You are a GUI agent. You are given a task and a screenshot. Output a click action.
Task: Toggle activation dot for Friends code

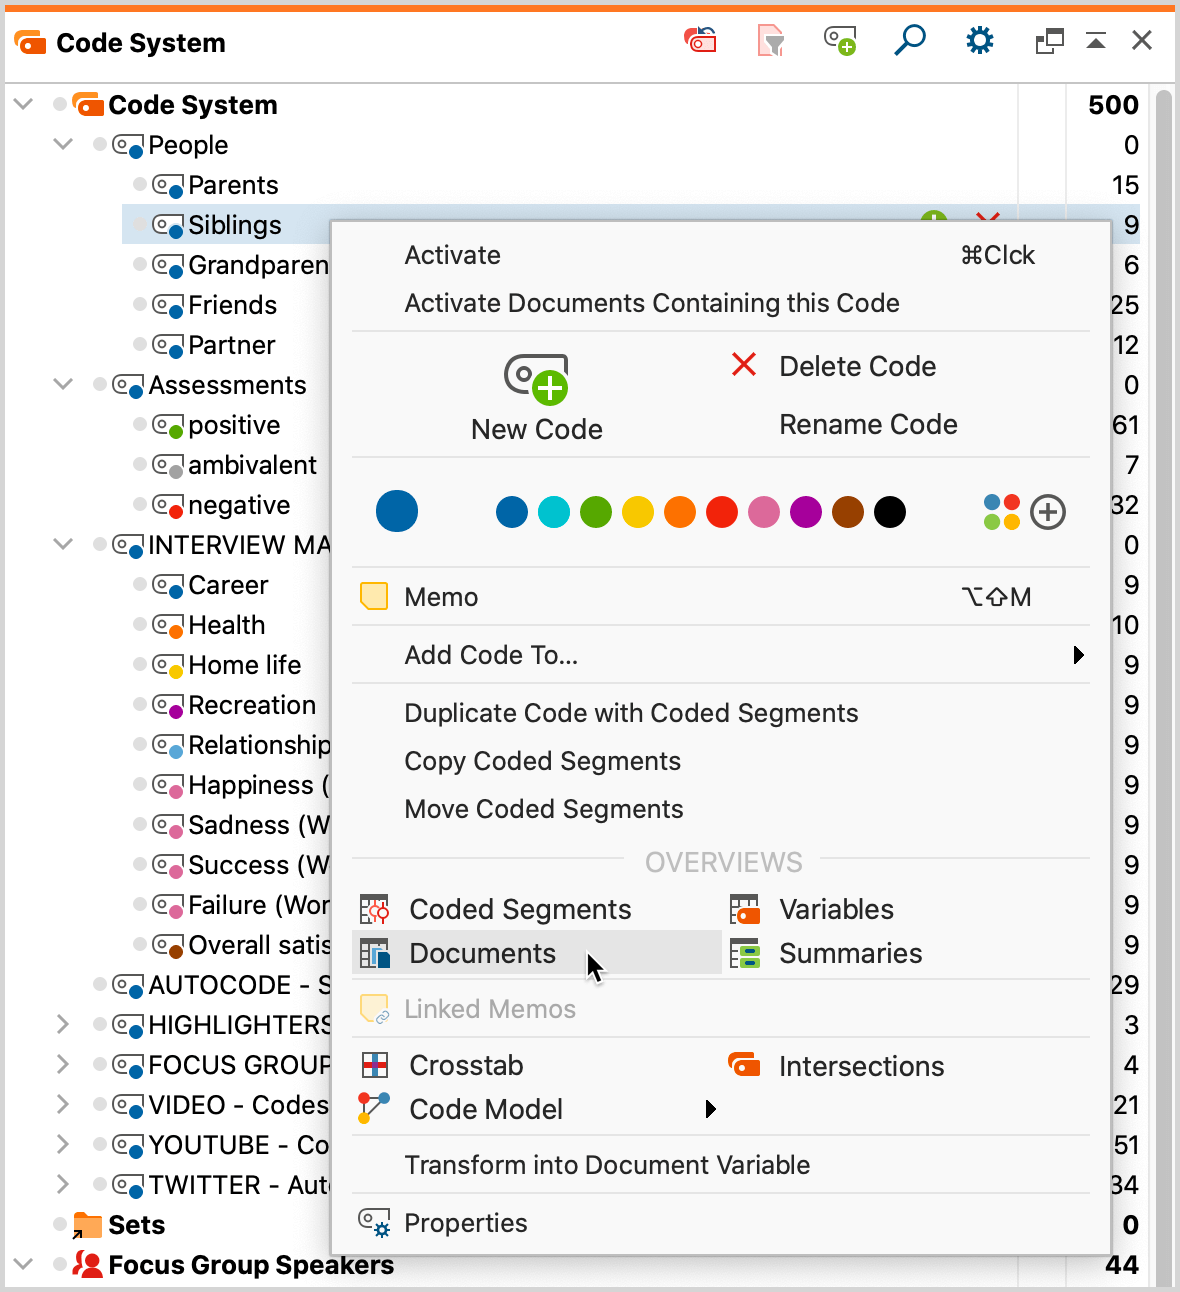(x=140, y=304)
